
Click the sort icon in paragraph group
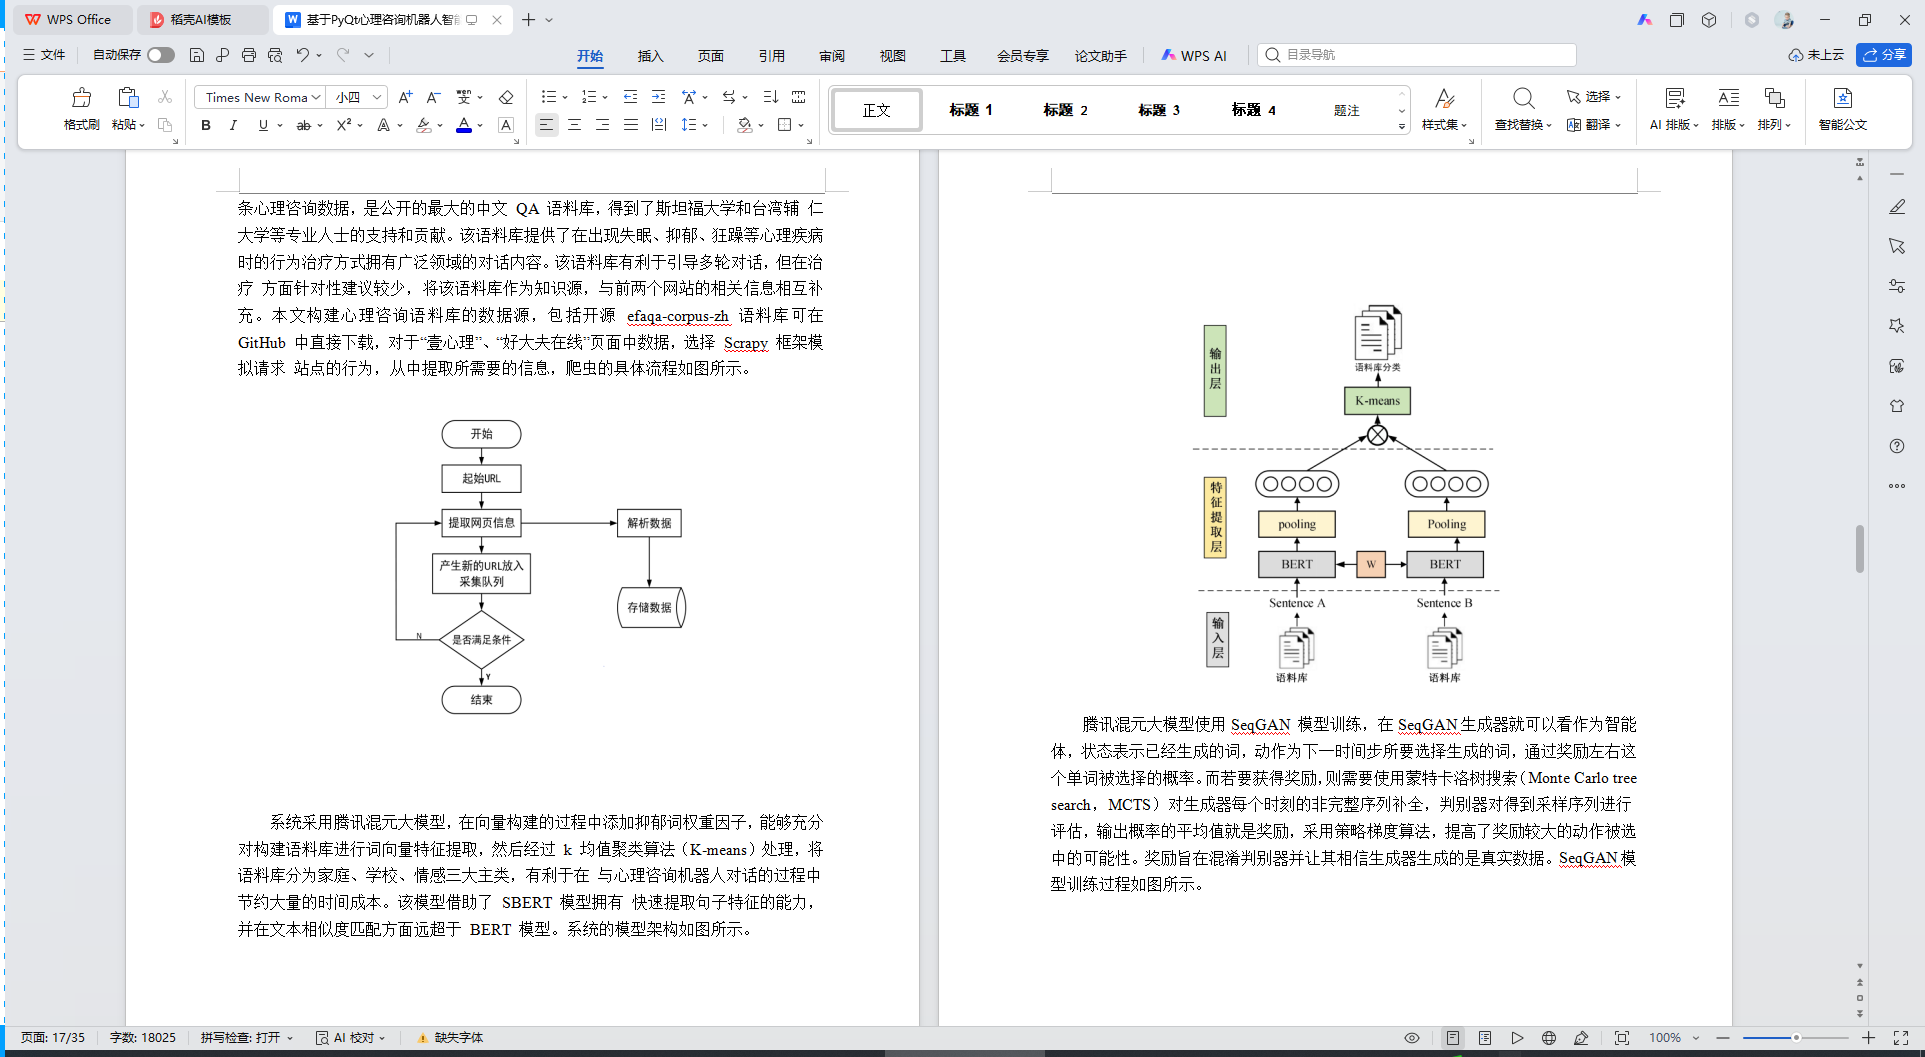point(770,97)
